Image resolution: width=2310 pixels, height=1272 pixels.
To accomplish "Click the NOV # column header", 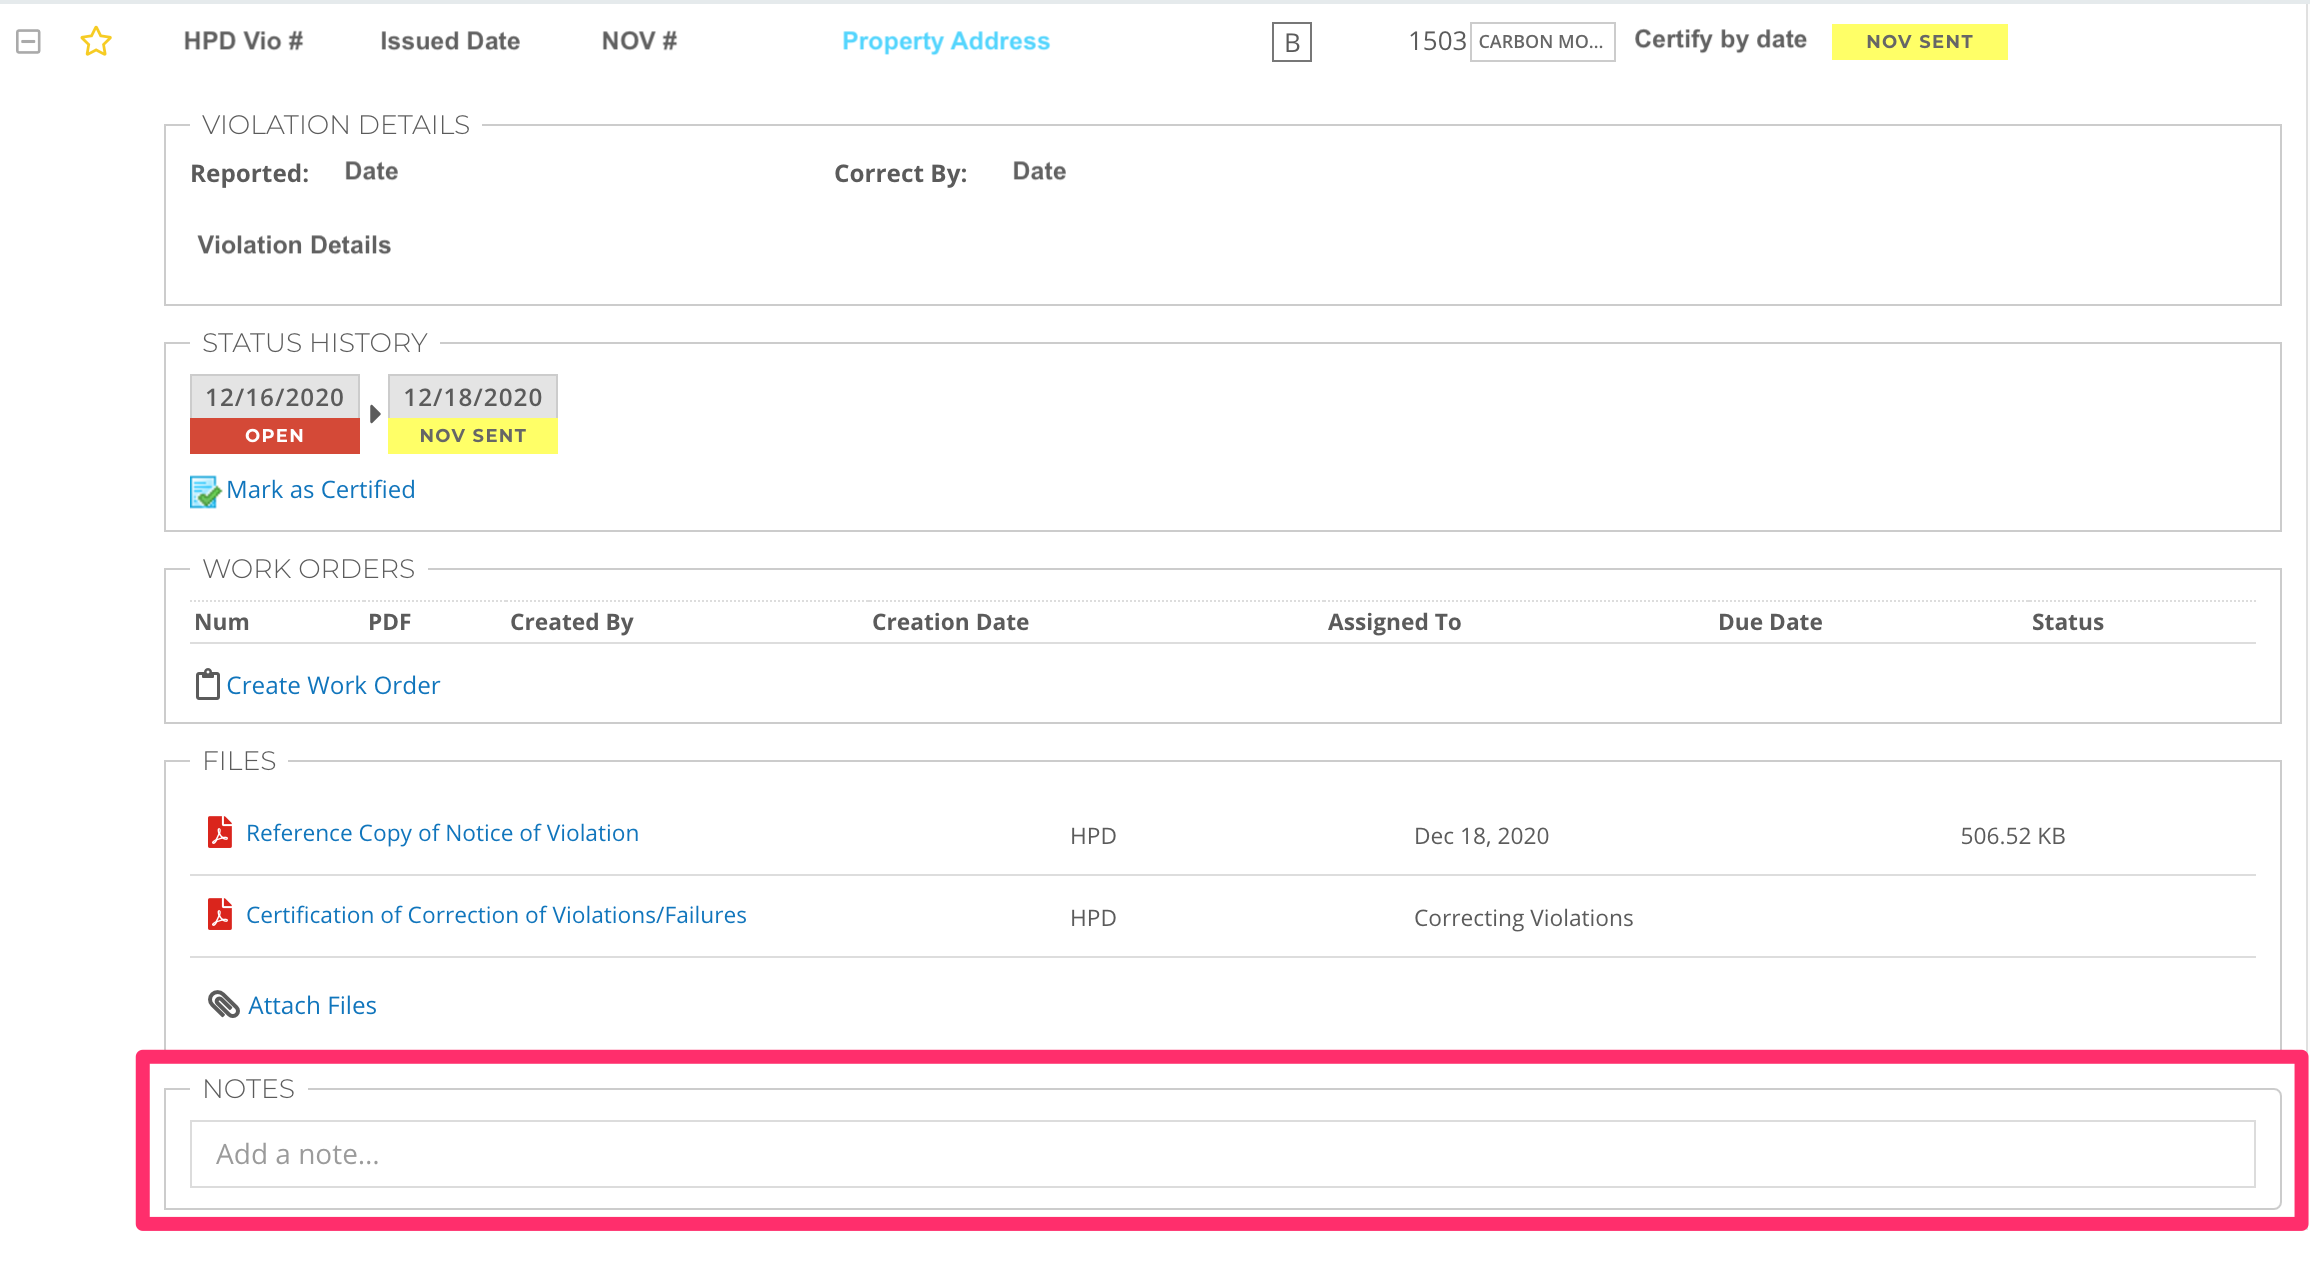I will [639, 41].
